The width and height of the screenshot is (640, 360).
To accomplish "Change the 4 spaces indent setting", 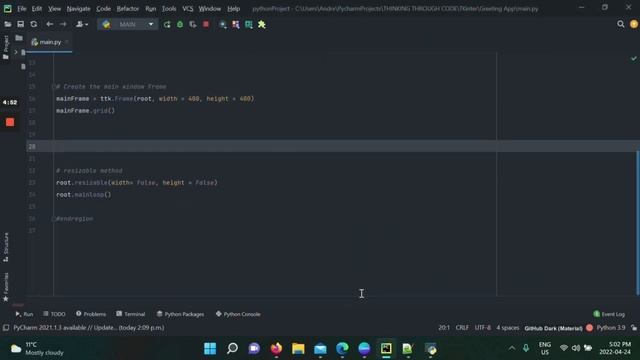I will click(x=508, y=328).
